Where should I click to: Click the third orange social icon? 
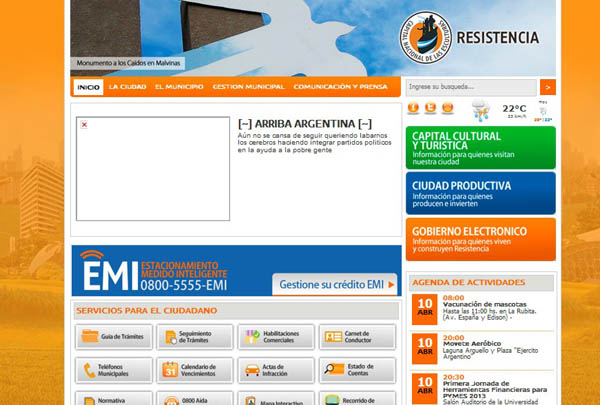(448, 108)
